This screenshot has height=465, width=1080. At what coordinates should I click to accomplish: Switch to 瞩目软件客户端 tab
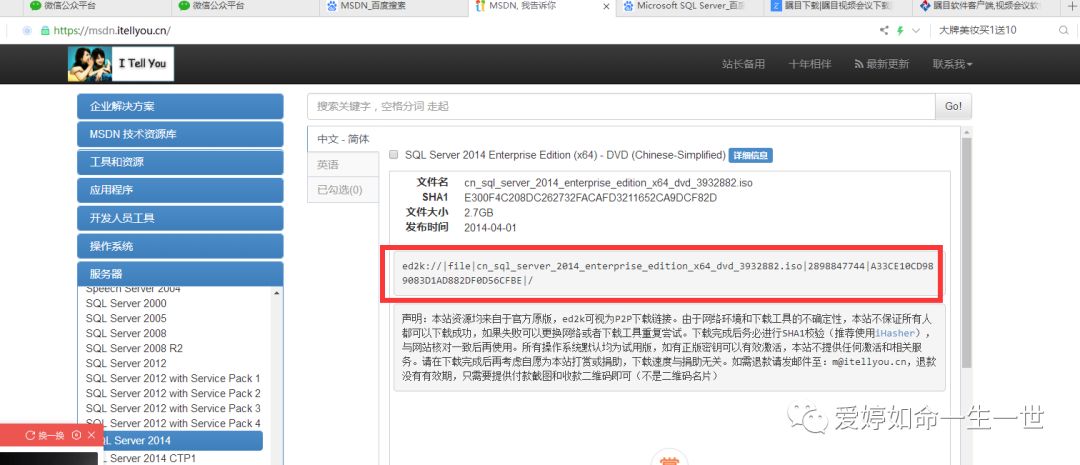point(985,6)
